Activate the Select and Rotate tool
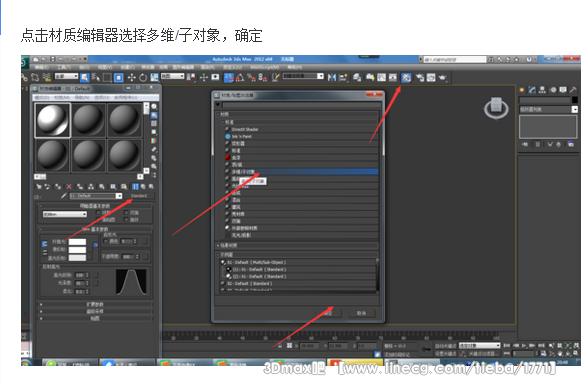Image resolution: width=585 pixels, height=385 pixels. point(143,77)
